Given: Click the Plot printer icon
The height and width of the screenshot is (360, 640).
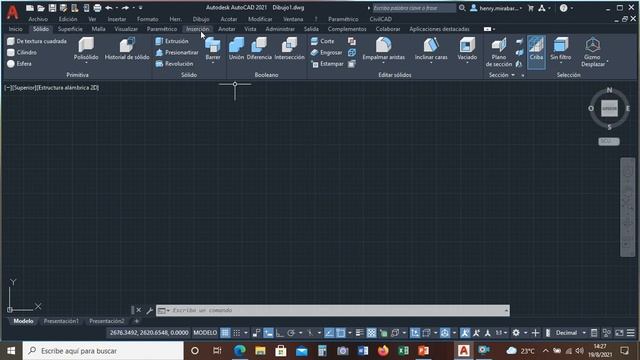Looking at the screenshot, I should point(97,8).
